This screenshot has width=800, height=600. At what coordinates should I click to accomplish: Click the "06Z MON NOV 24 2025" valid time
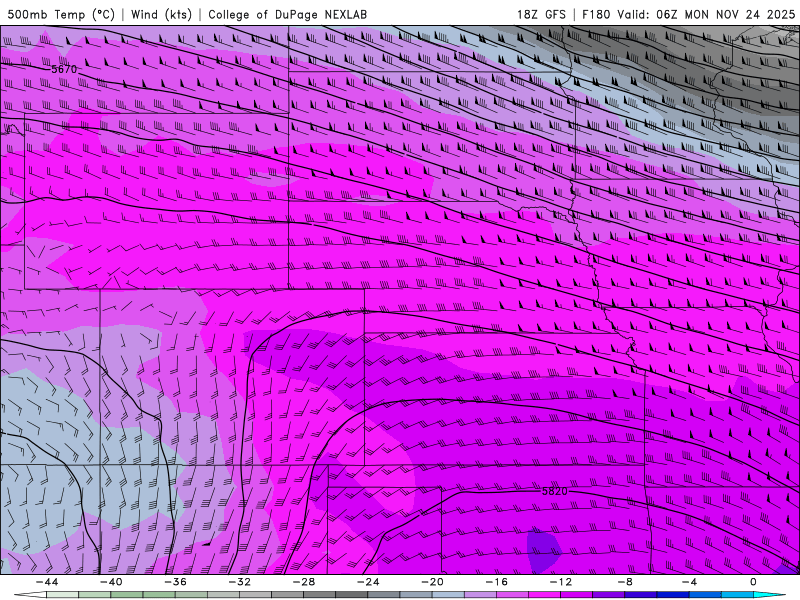click(x=726, y=14)
